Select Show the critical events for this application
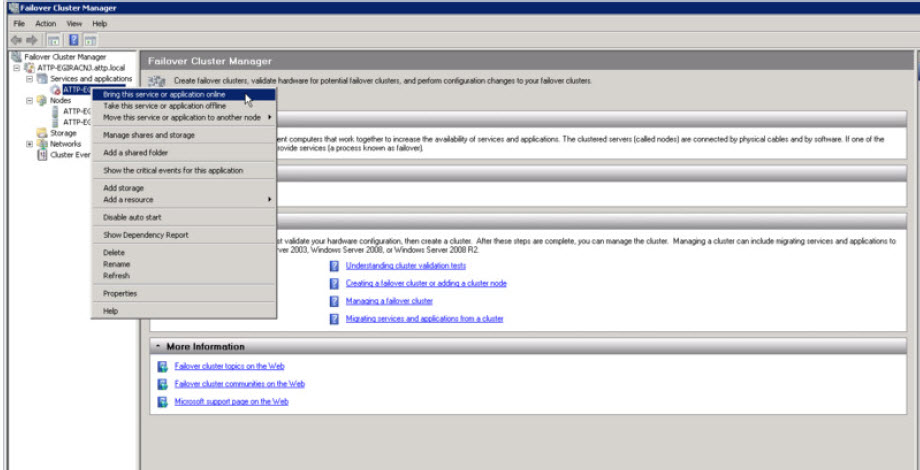 pyautogui.click(x=183, y=170)
